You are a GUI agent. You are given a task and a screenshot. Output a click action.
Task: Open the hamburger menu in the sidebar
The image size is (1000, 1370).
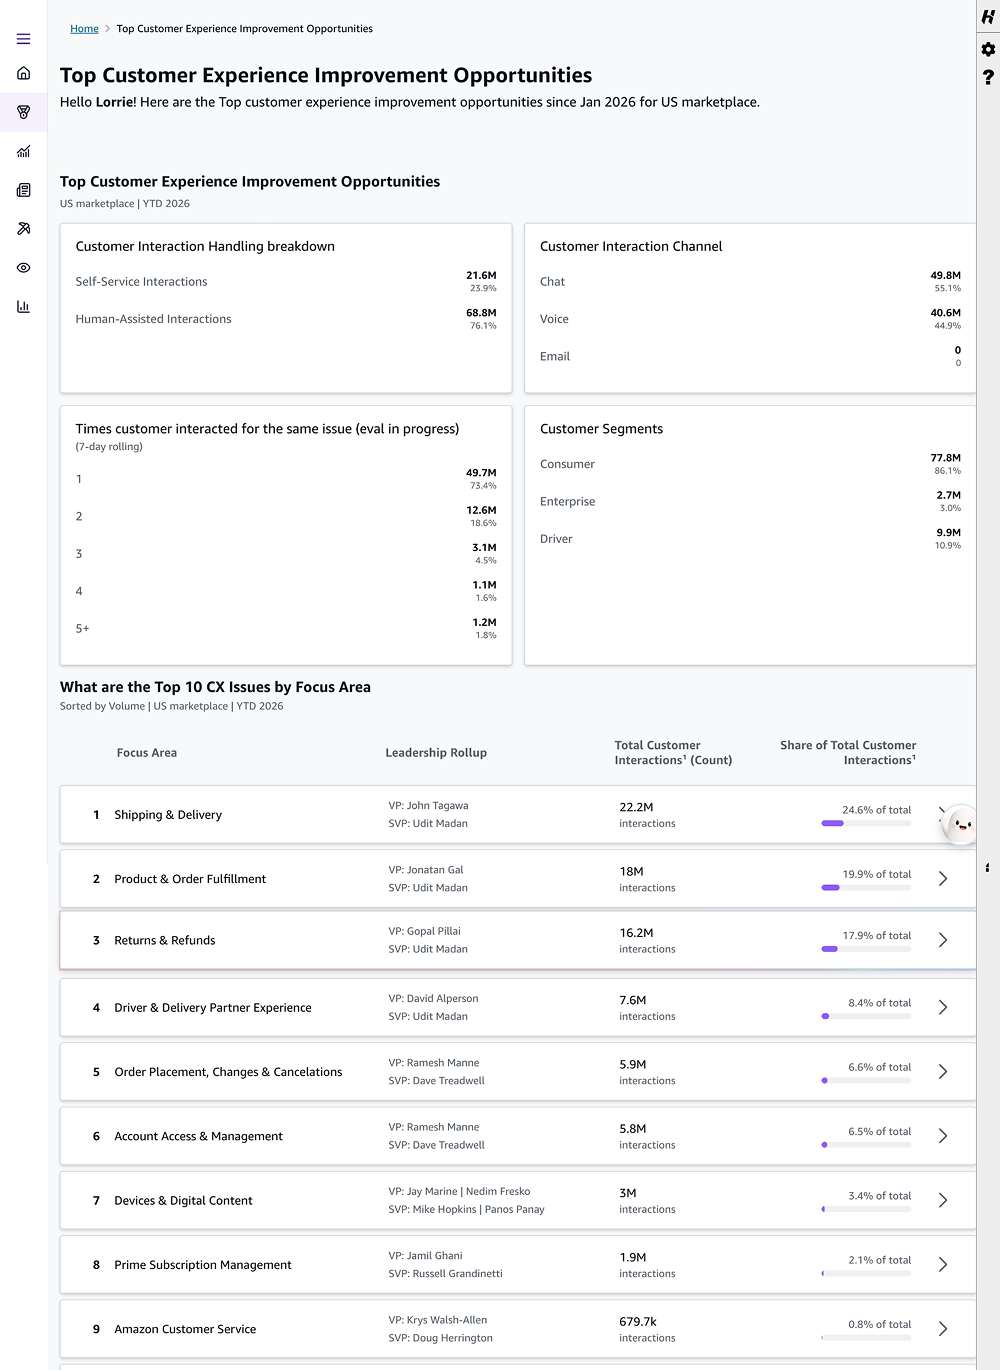[x=23, y=39]
